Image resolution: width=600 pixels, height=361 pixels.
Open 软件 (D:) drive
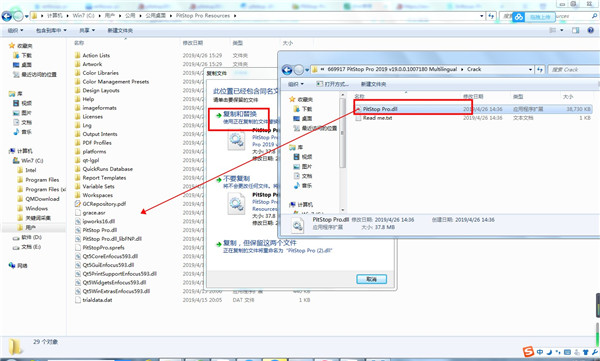click(x=31, y=237)
